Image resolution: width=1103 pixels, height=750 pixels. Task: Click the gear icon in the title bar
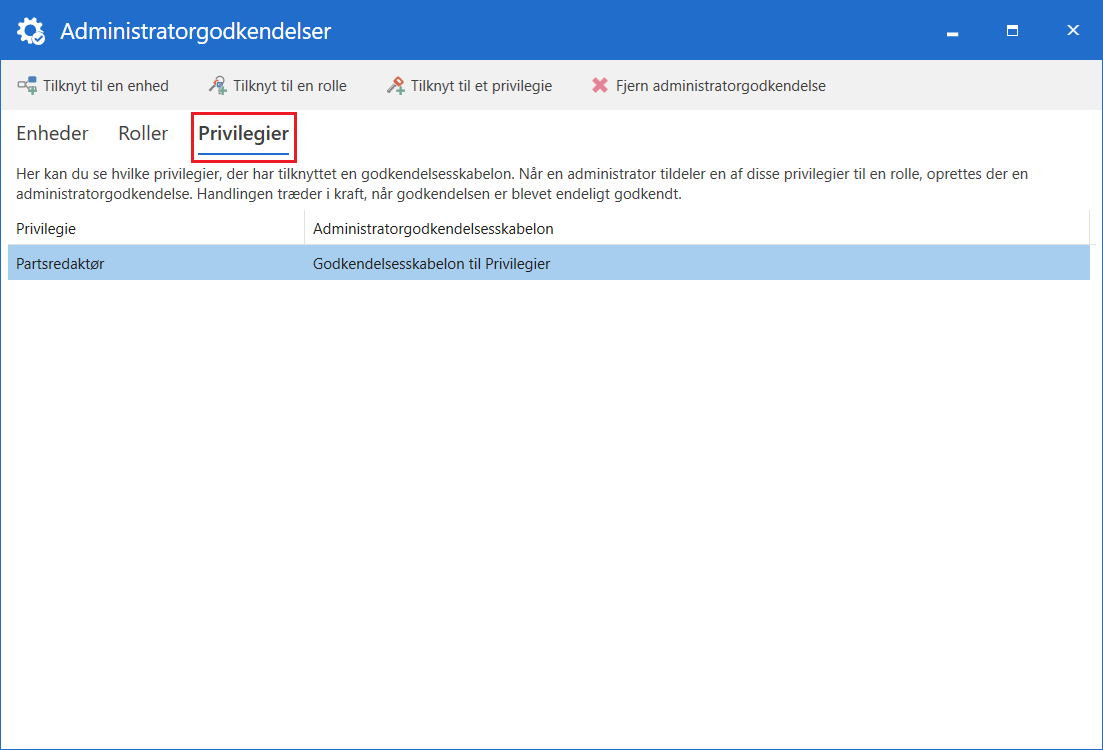click(x=31, y=31)
